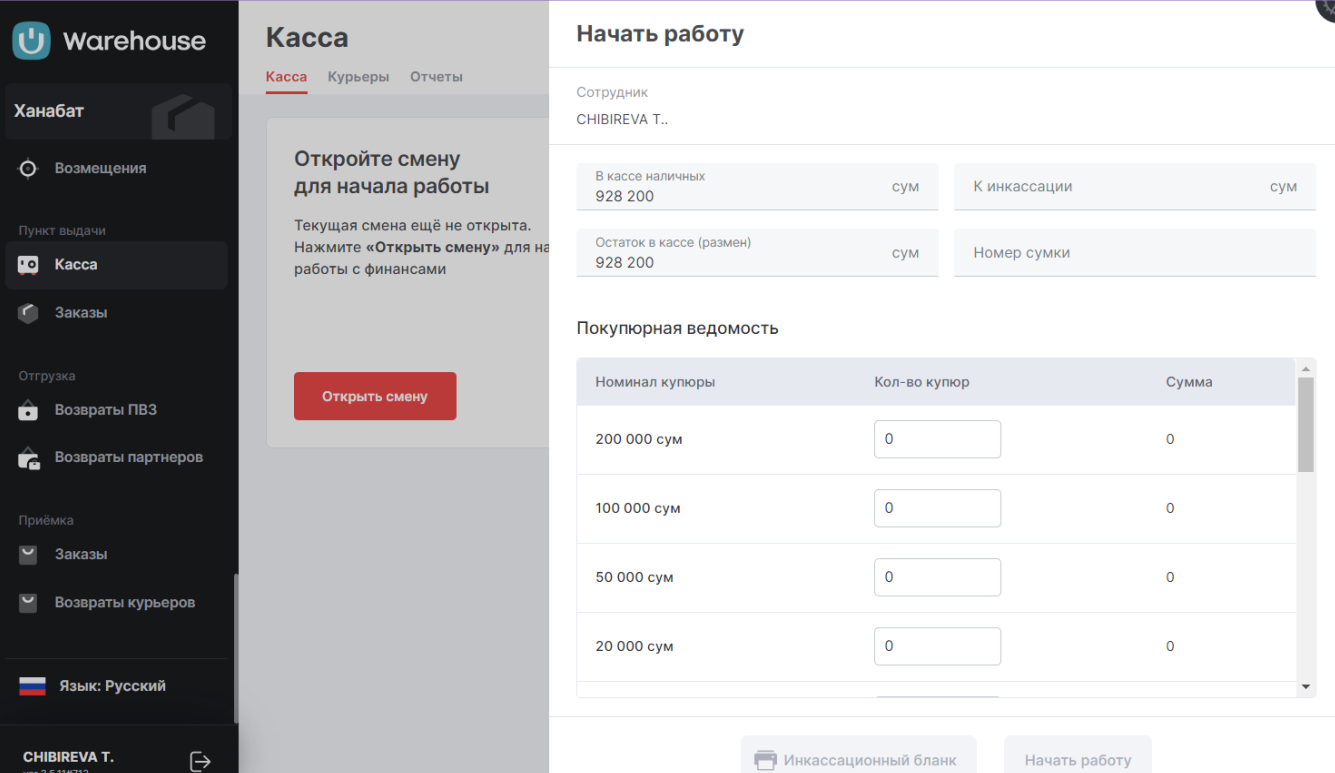Click the Russian flag language icon

33,686
